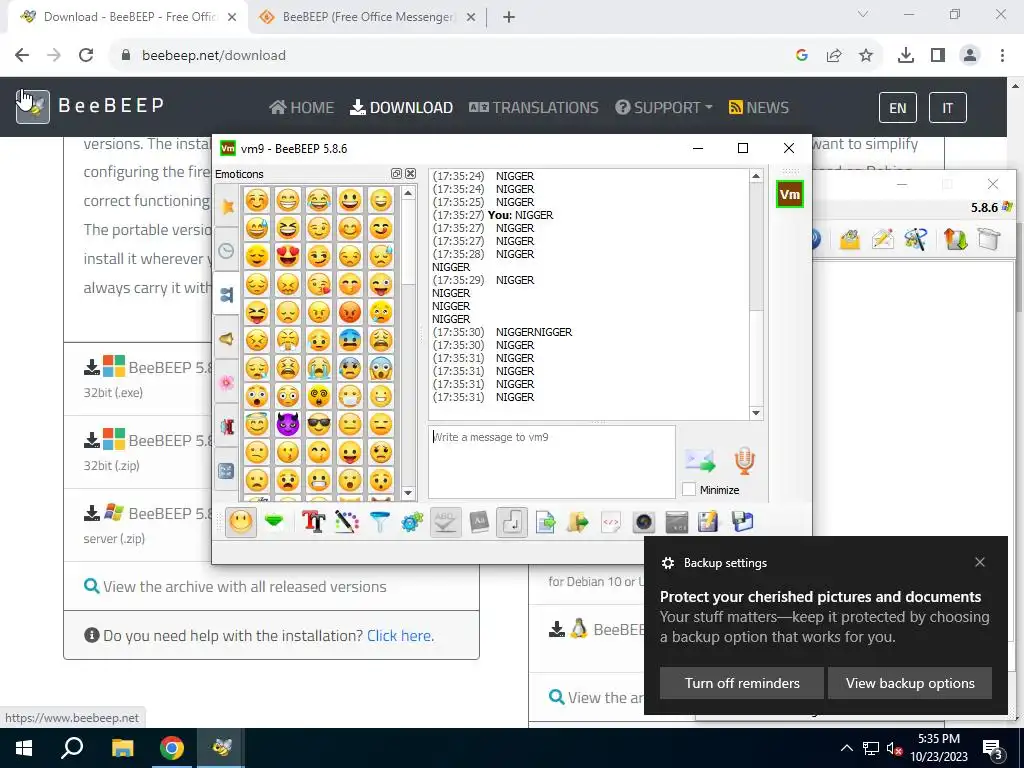The image size is (1024, 768).
Task: Bookmark this page with star icon
Action: (866, 56)
